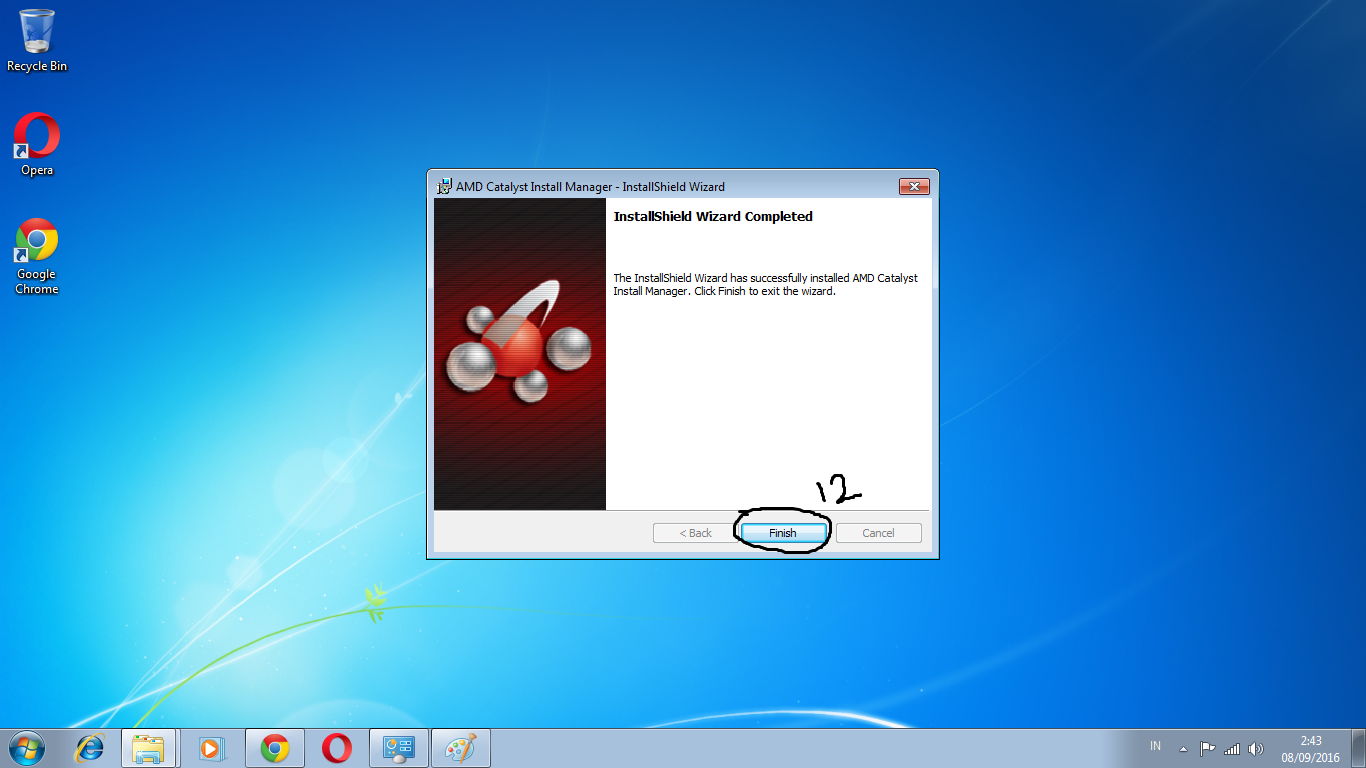This screenshot has height=768, width=1366.
Task: Open Windows Explorer from the taskbar
Action: tap(149, 747)
